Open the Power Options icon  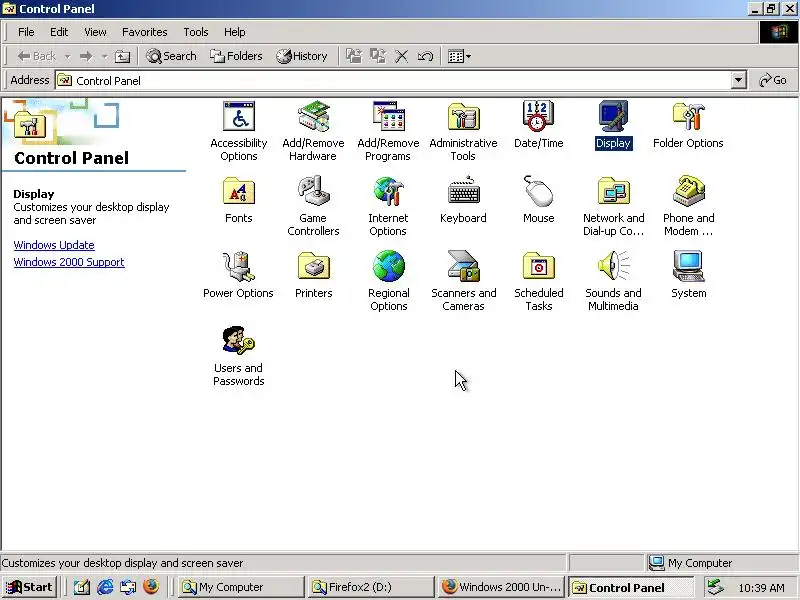239,275
